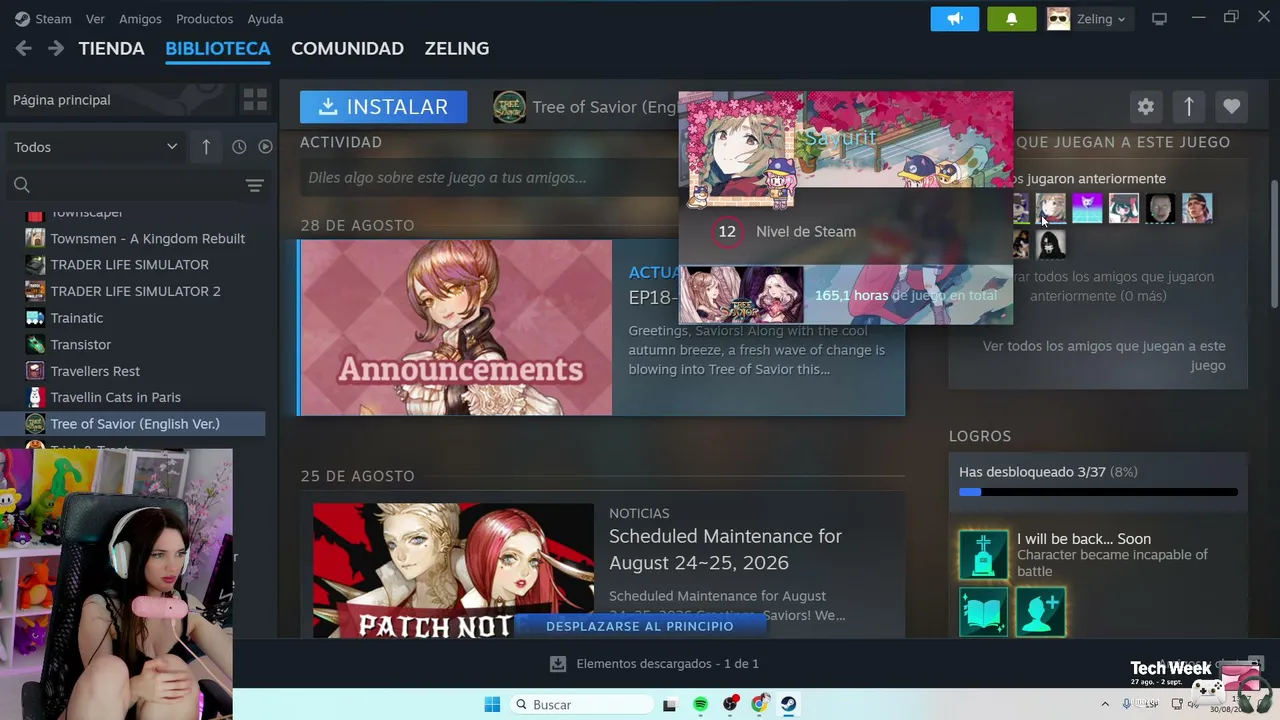Show hidden system tray icons
Viewport: 1280px width, 720px height.
[x=1105, y=705]
